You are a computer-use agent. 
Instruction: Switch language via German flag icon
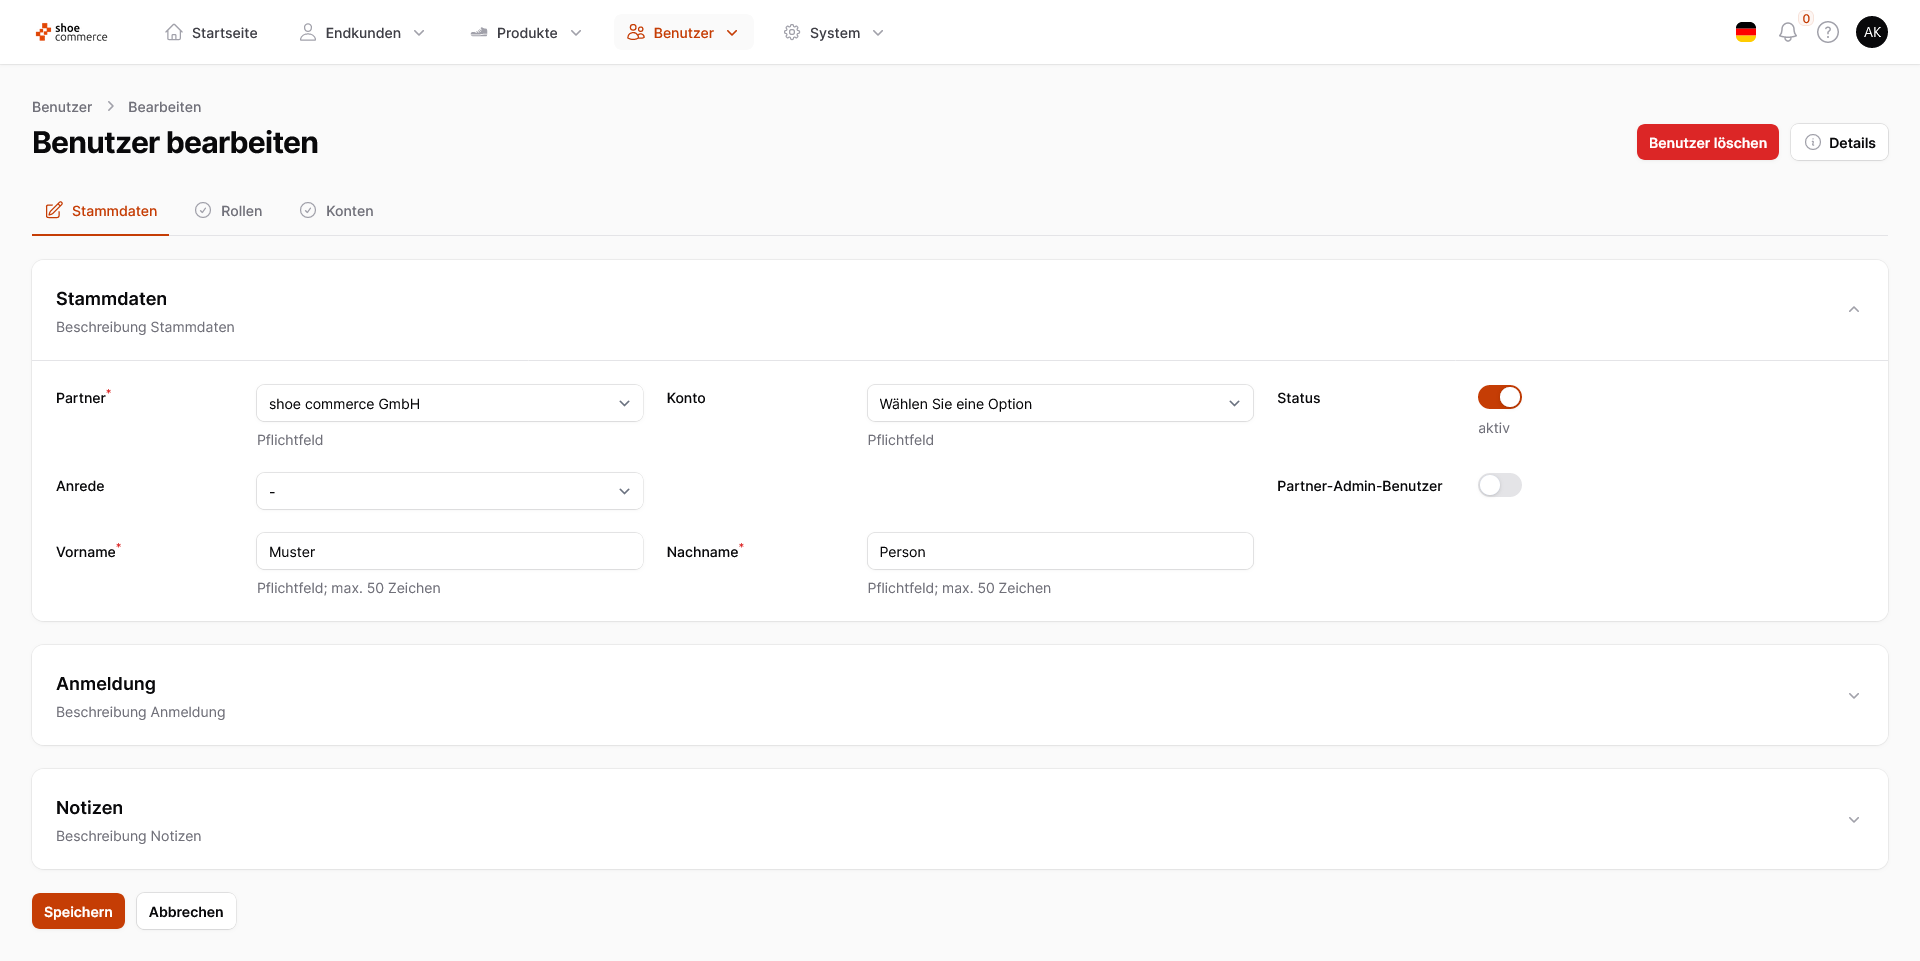[1746, 32]
